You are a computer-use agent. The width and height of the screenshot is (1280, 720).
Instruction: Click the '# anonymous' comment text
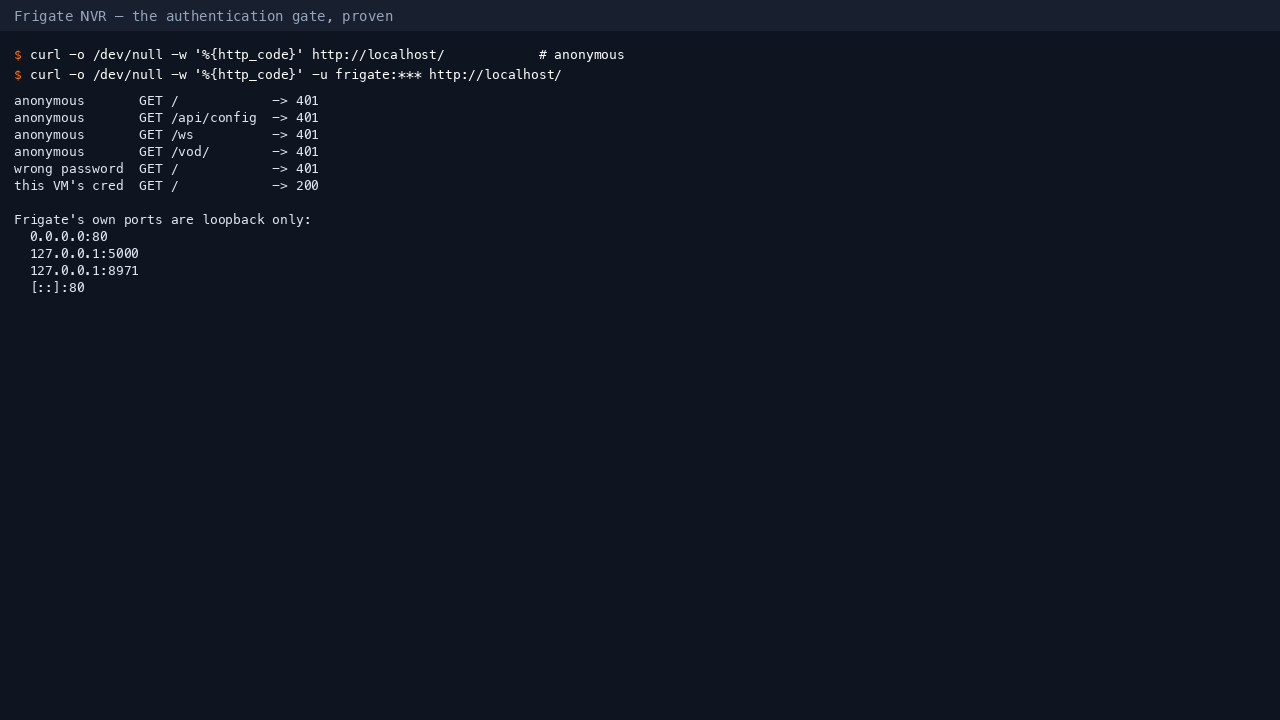point(581,55)
